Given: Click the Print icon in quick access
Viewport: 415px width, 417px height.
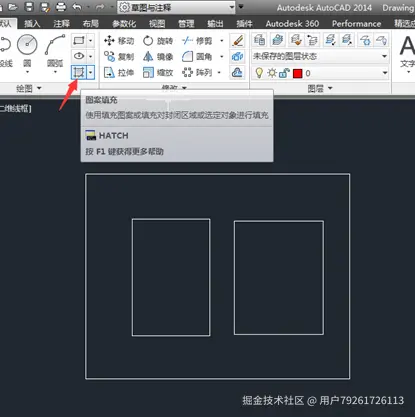Looking at the screenshot, I should click(61, 7).
